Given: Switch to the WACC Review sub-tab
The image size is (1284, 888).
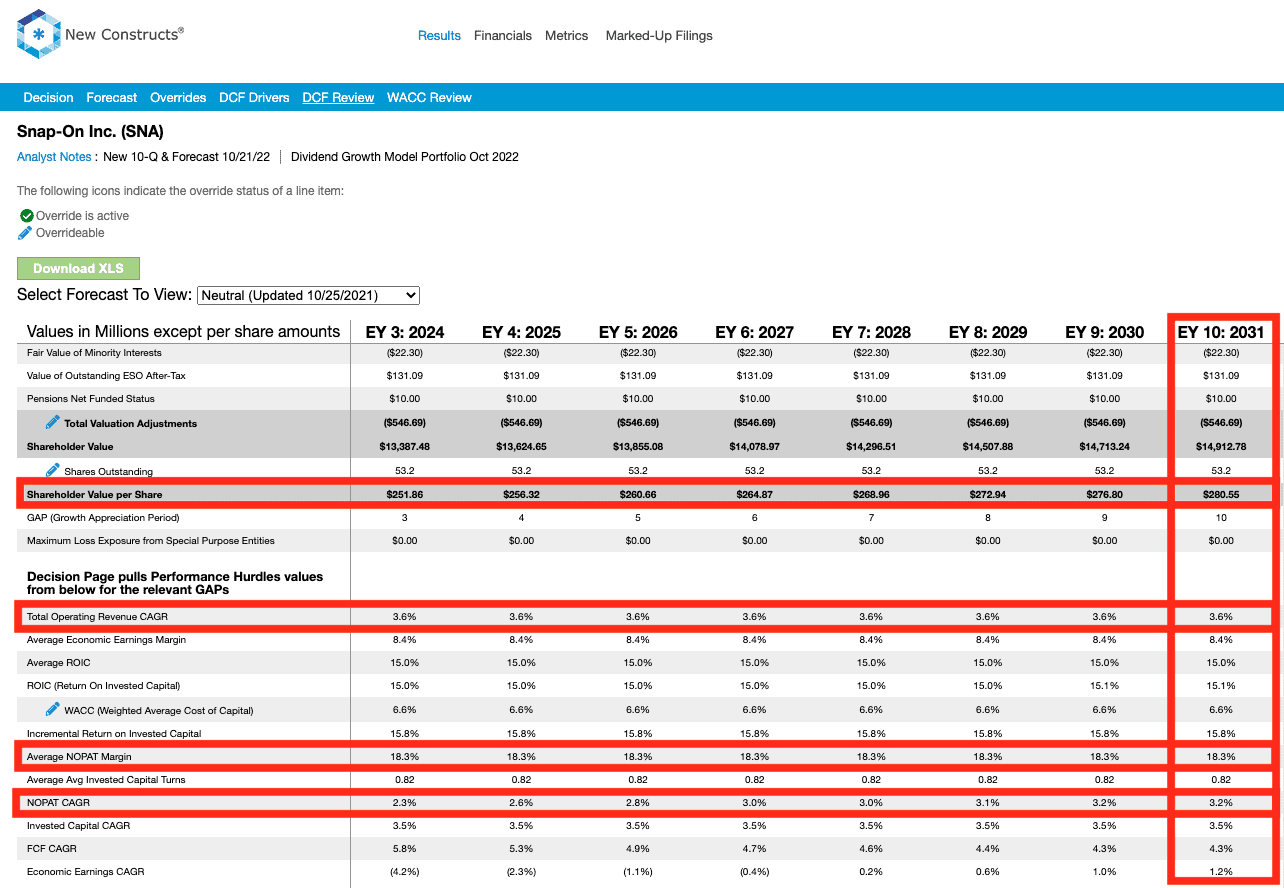Looking at the screenshot, I should [429, 98].
